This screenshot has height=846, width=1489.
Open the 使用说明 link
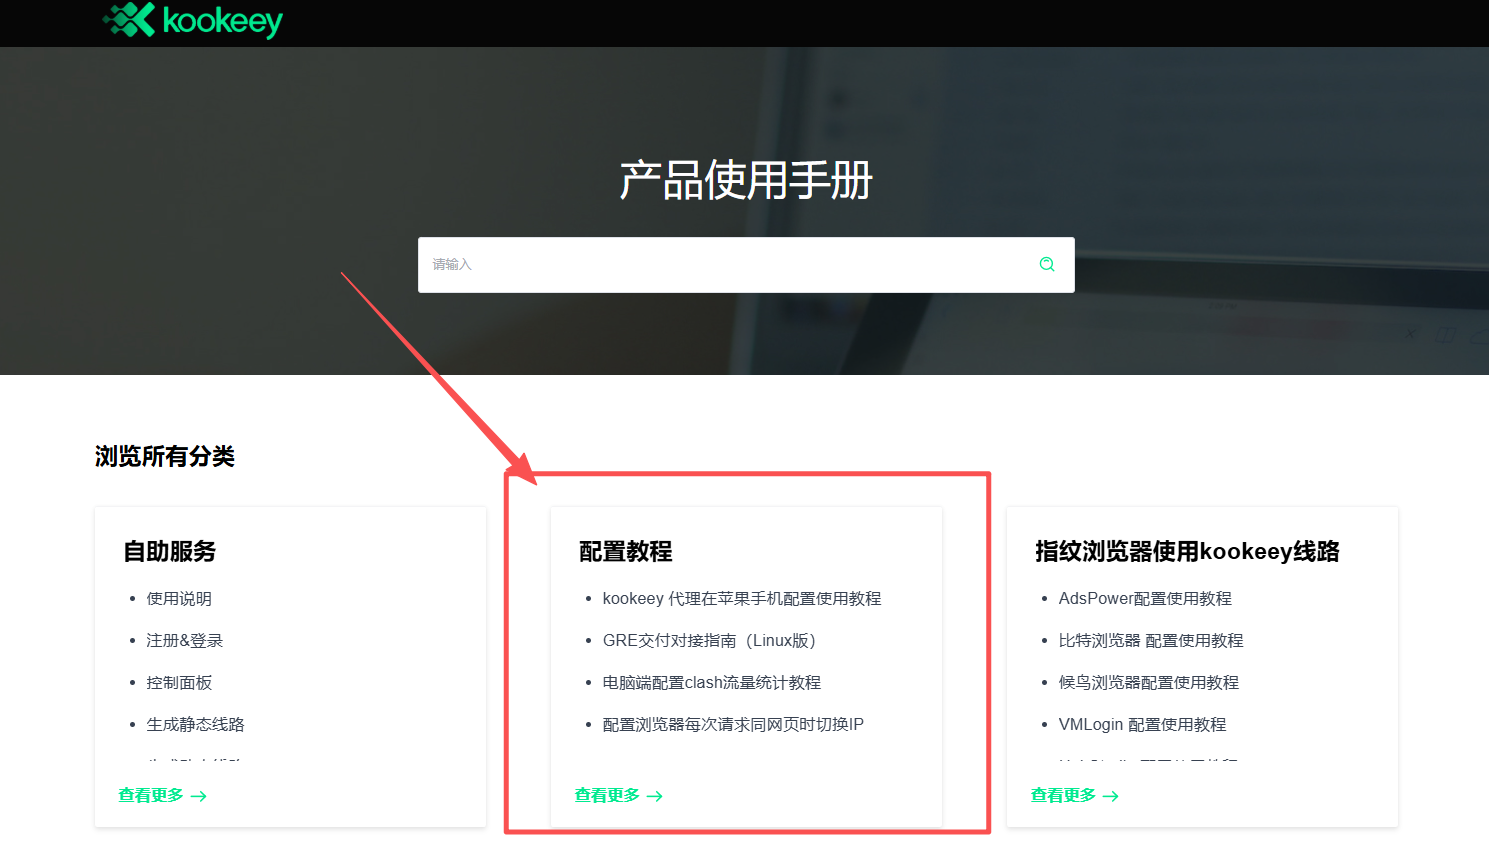point(179,598)
